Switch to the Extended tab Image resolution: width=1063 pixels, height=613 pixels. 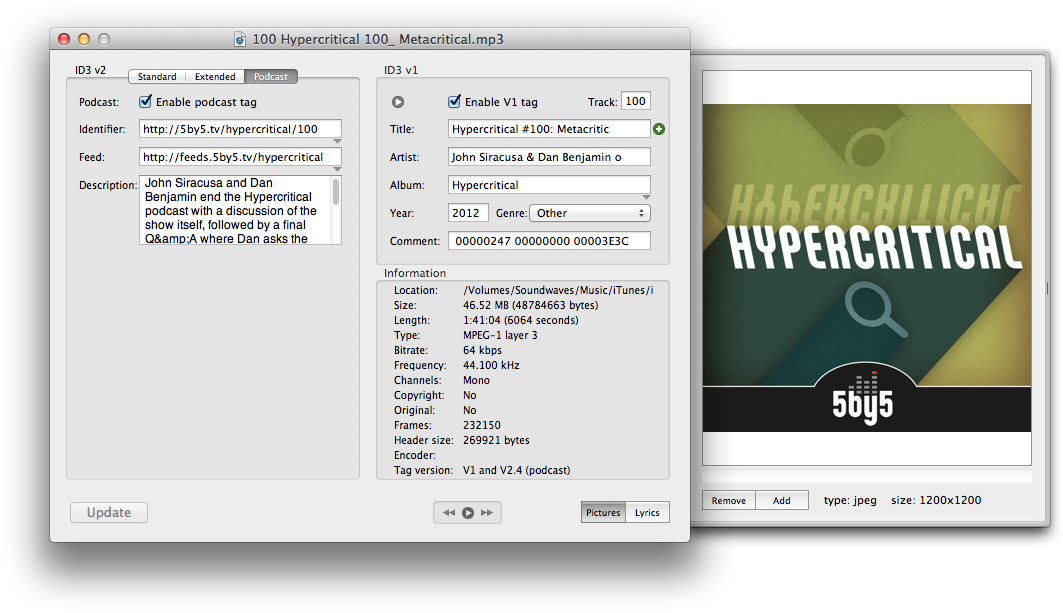pos(215,77)
